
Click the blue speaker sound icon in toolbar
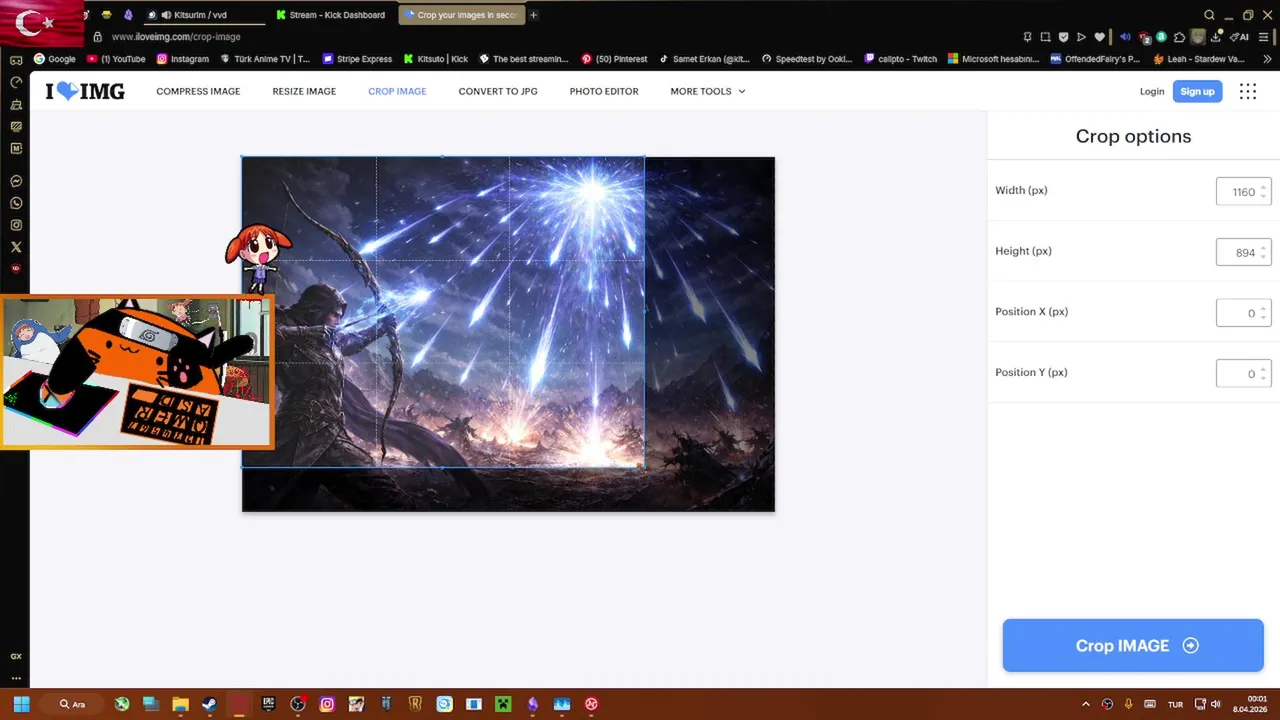click(x=1125, y=37)
